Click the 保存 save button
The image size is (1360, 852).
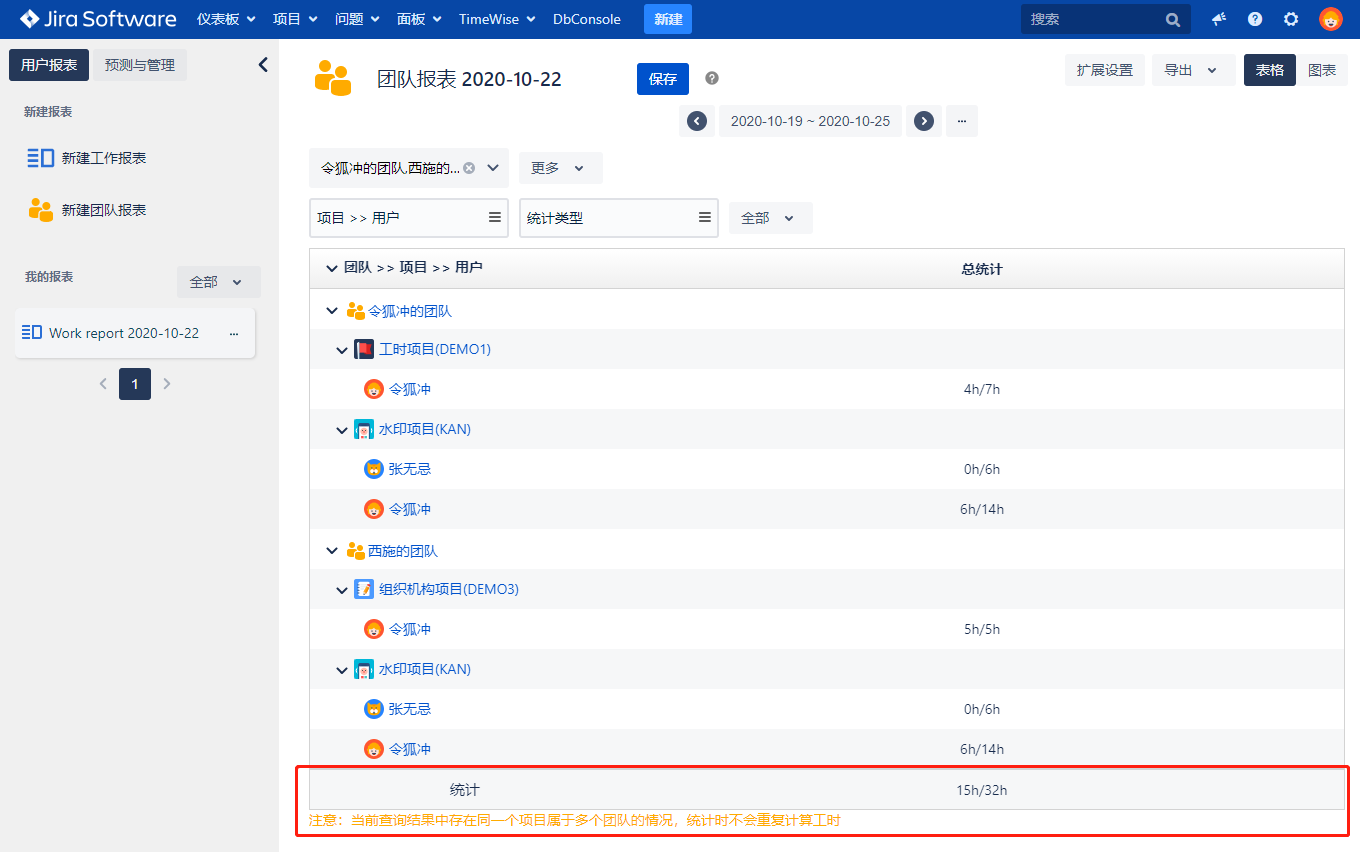[x=662, y=79]
